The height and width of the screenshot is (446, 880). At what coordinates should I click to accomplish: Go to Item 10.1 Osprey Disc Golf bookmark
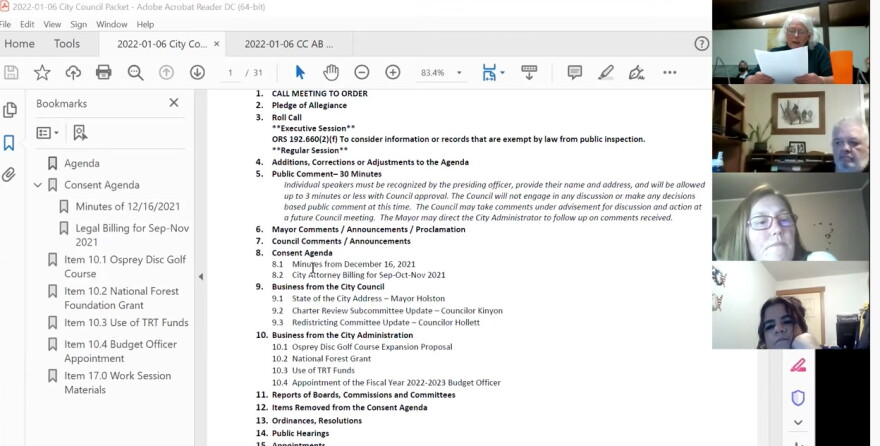point(125,266)
